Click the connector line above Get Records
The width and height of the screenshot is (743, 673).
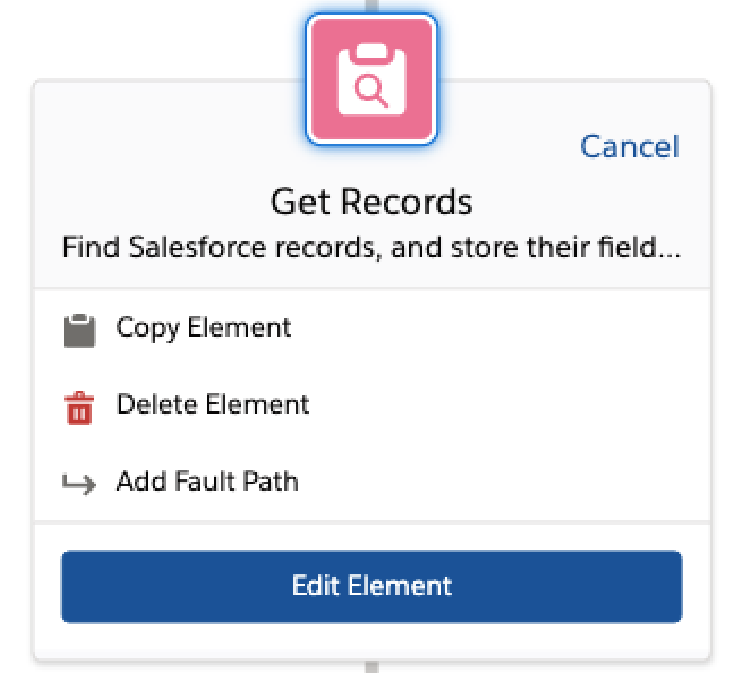click(372, 6)
